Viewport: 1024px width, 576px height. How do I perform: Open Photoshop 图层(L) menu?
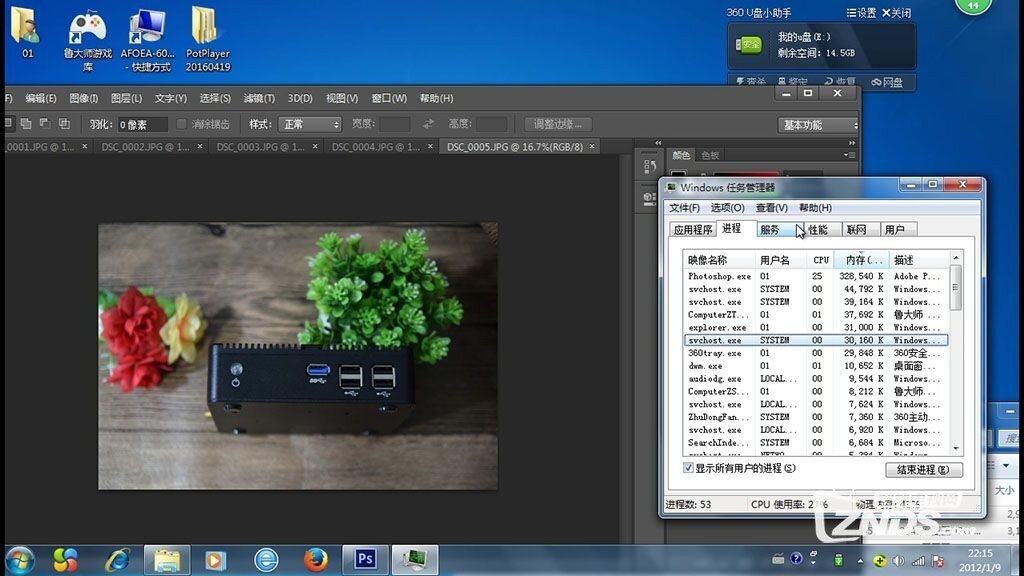(126, 98)
